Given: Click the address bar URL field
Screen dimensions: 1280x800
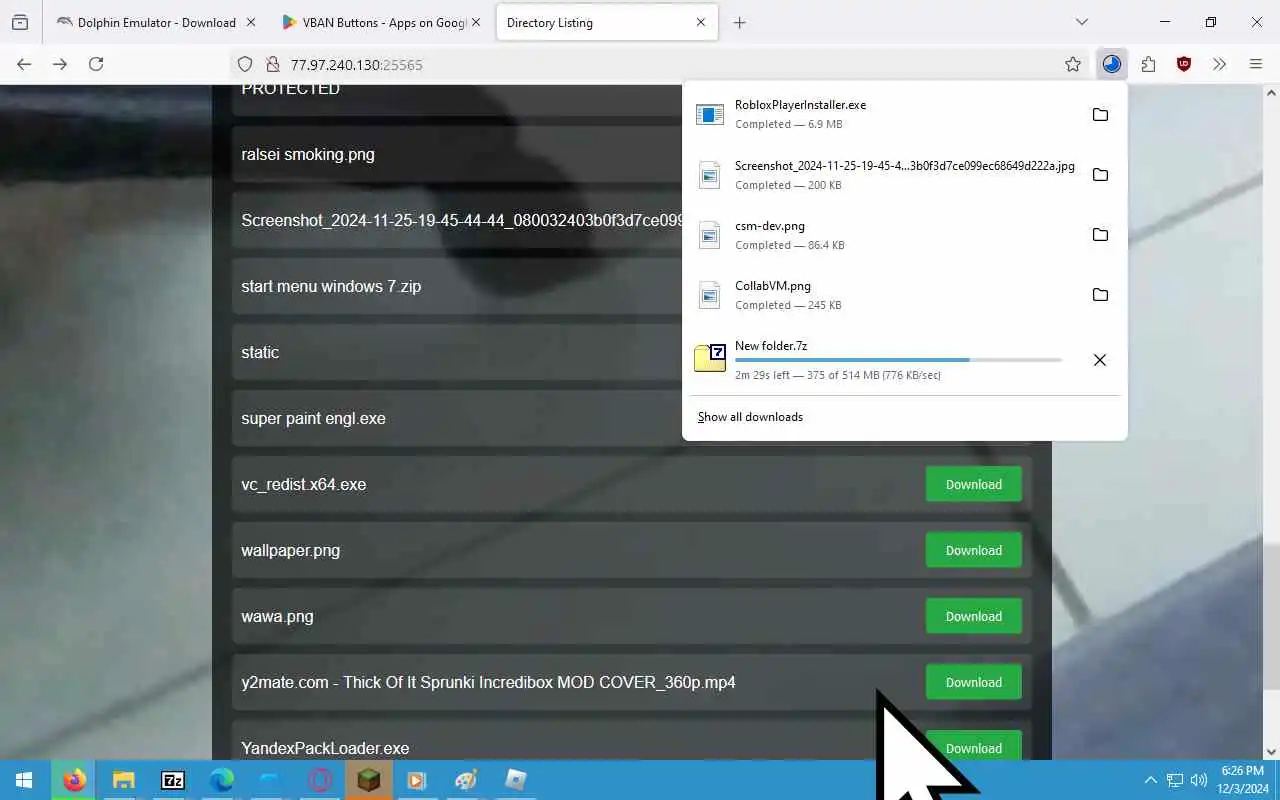Looking at the screenshot, I should (x=660, y=64).
